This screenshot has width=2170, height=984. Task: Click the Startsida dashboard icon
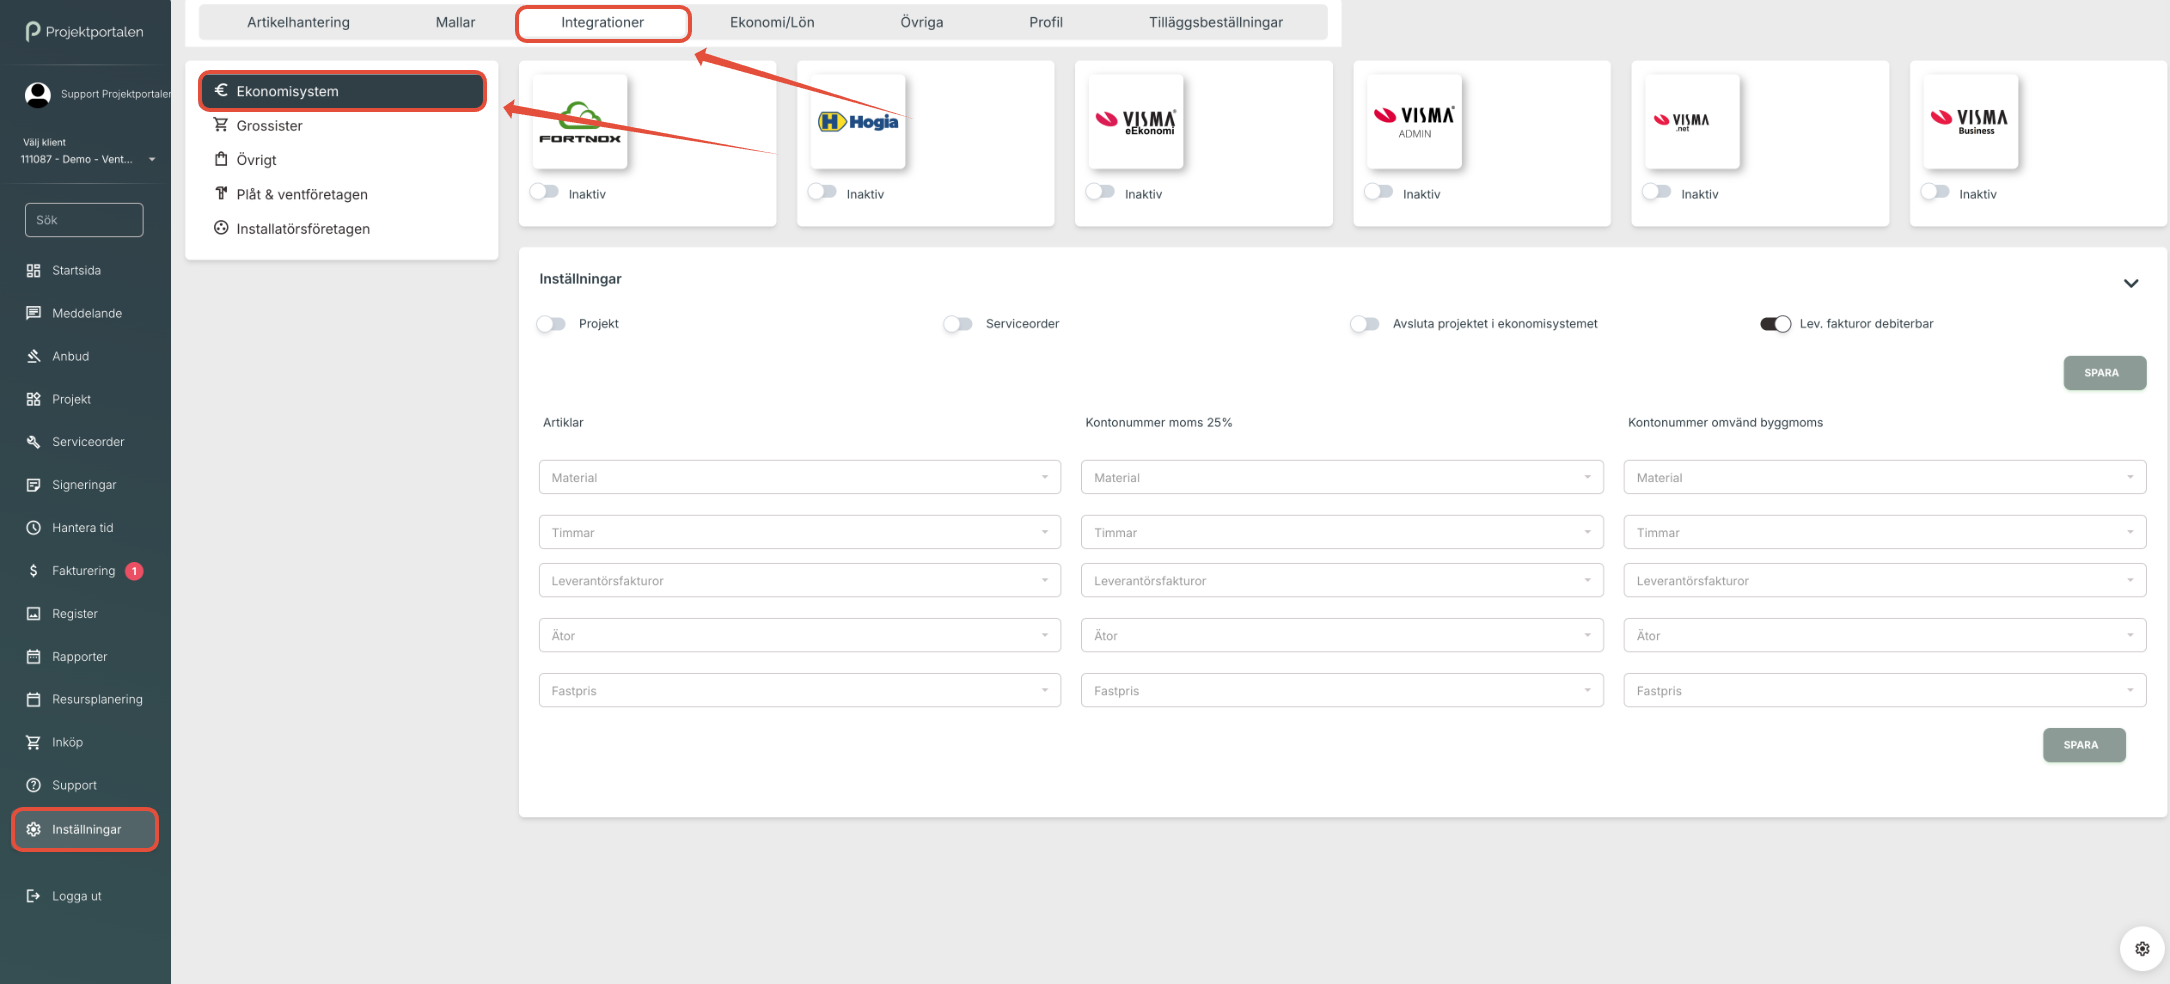click(33, 271)
